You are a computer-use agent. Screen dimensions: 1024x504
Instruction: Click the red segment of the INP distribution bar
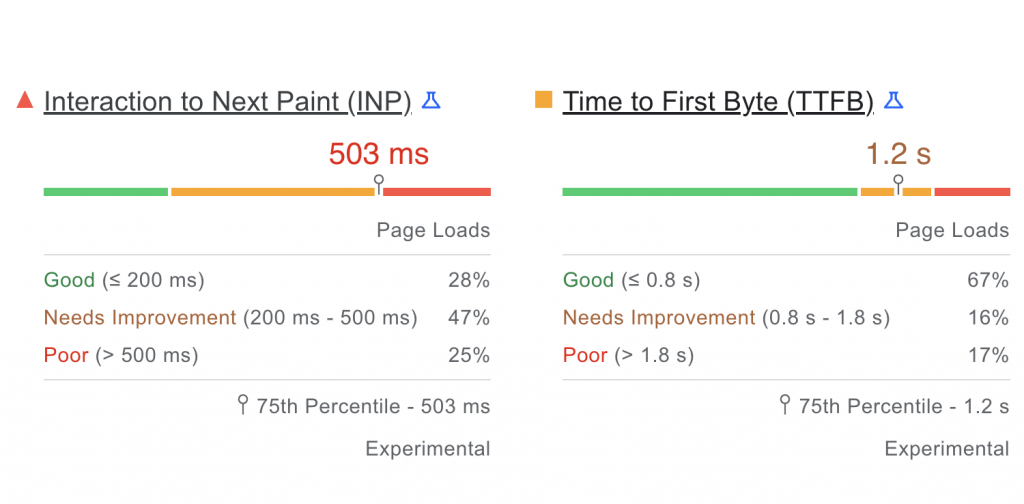(437, 191)
